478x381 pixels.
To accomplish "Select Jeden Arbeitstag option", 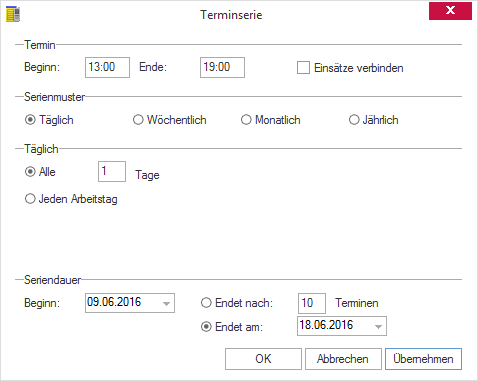I will (x=30, y=199).
